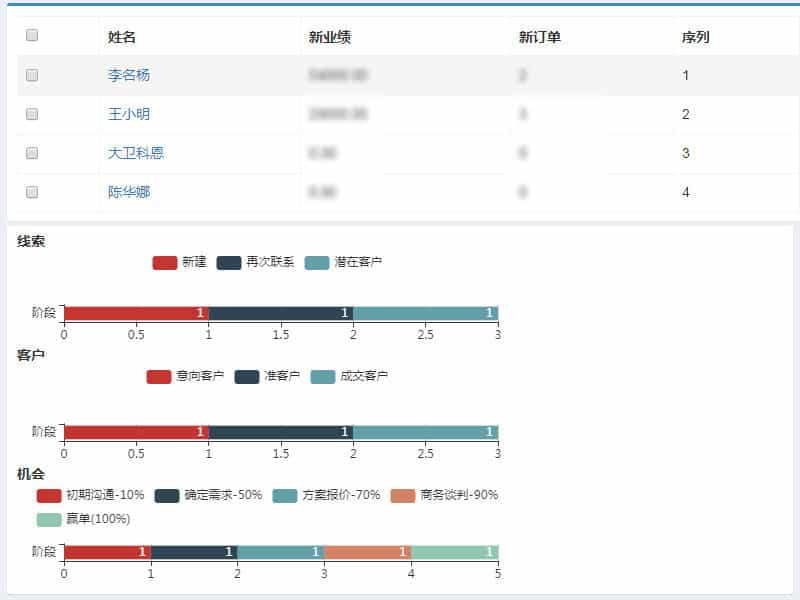800x600 pixels.
Task: Click the 新业绩 column header
Action: [329, 37]
